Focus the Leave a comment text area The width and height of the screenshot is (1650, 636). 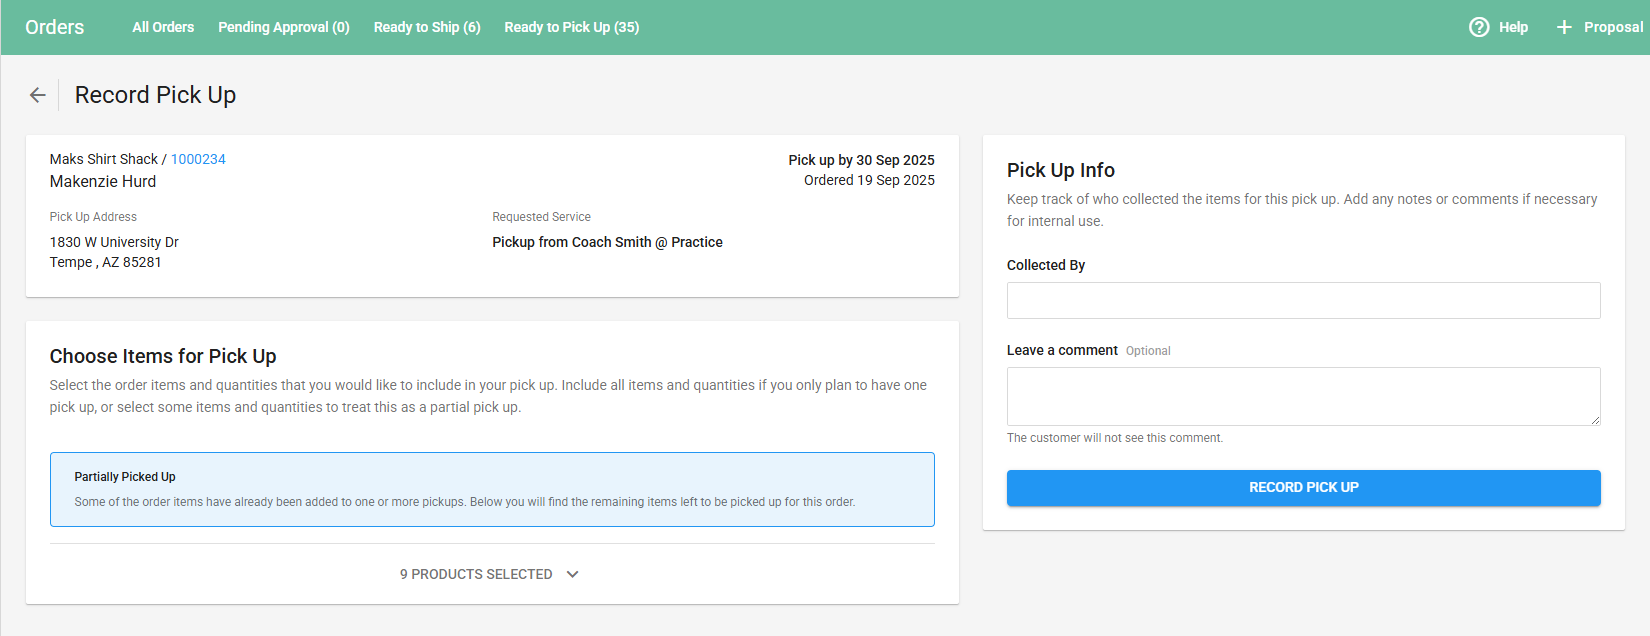(x=1303, y=396)
